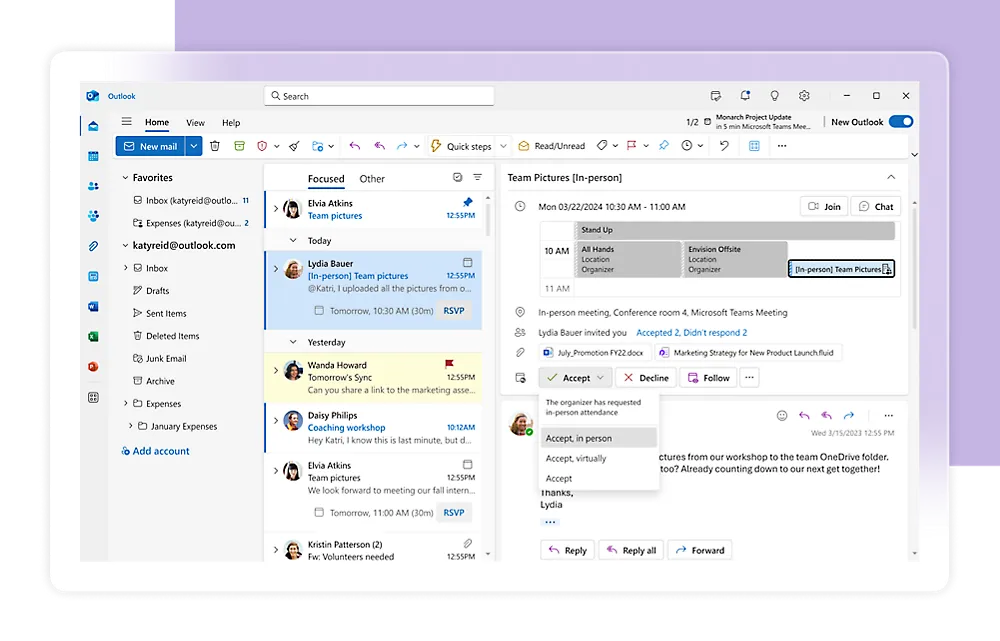
Task: Select the Focused inbox tab
Action: [x=326, y=179]
